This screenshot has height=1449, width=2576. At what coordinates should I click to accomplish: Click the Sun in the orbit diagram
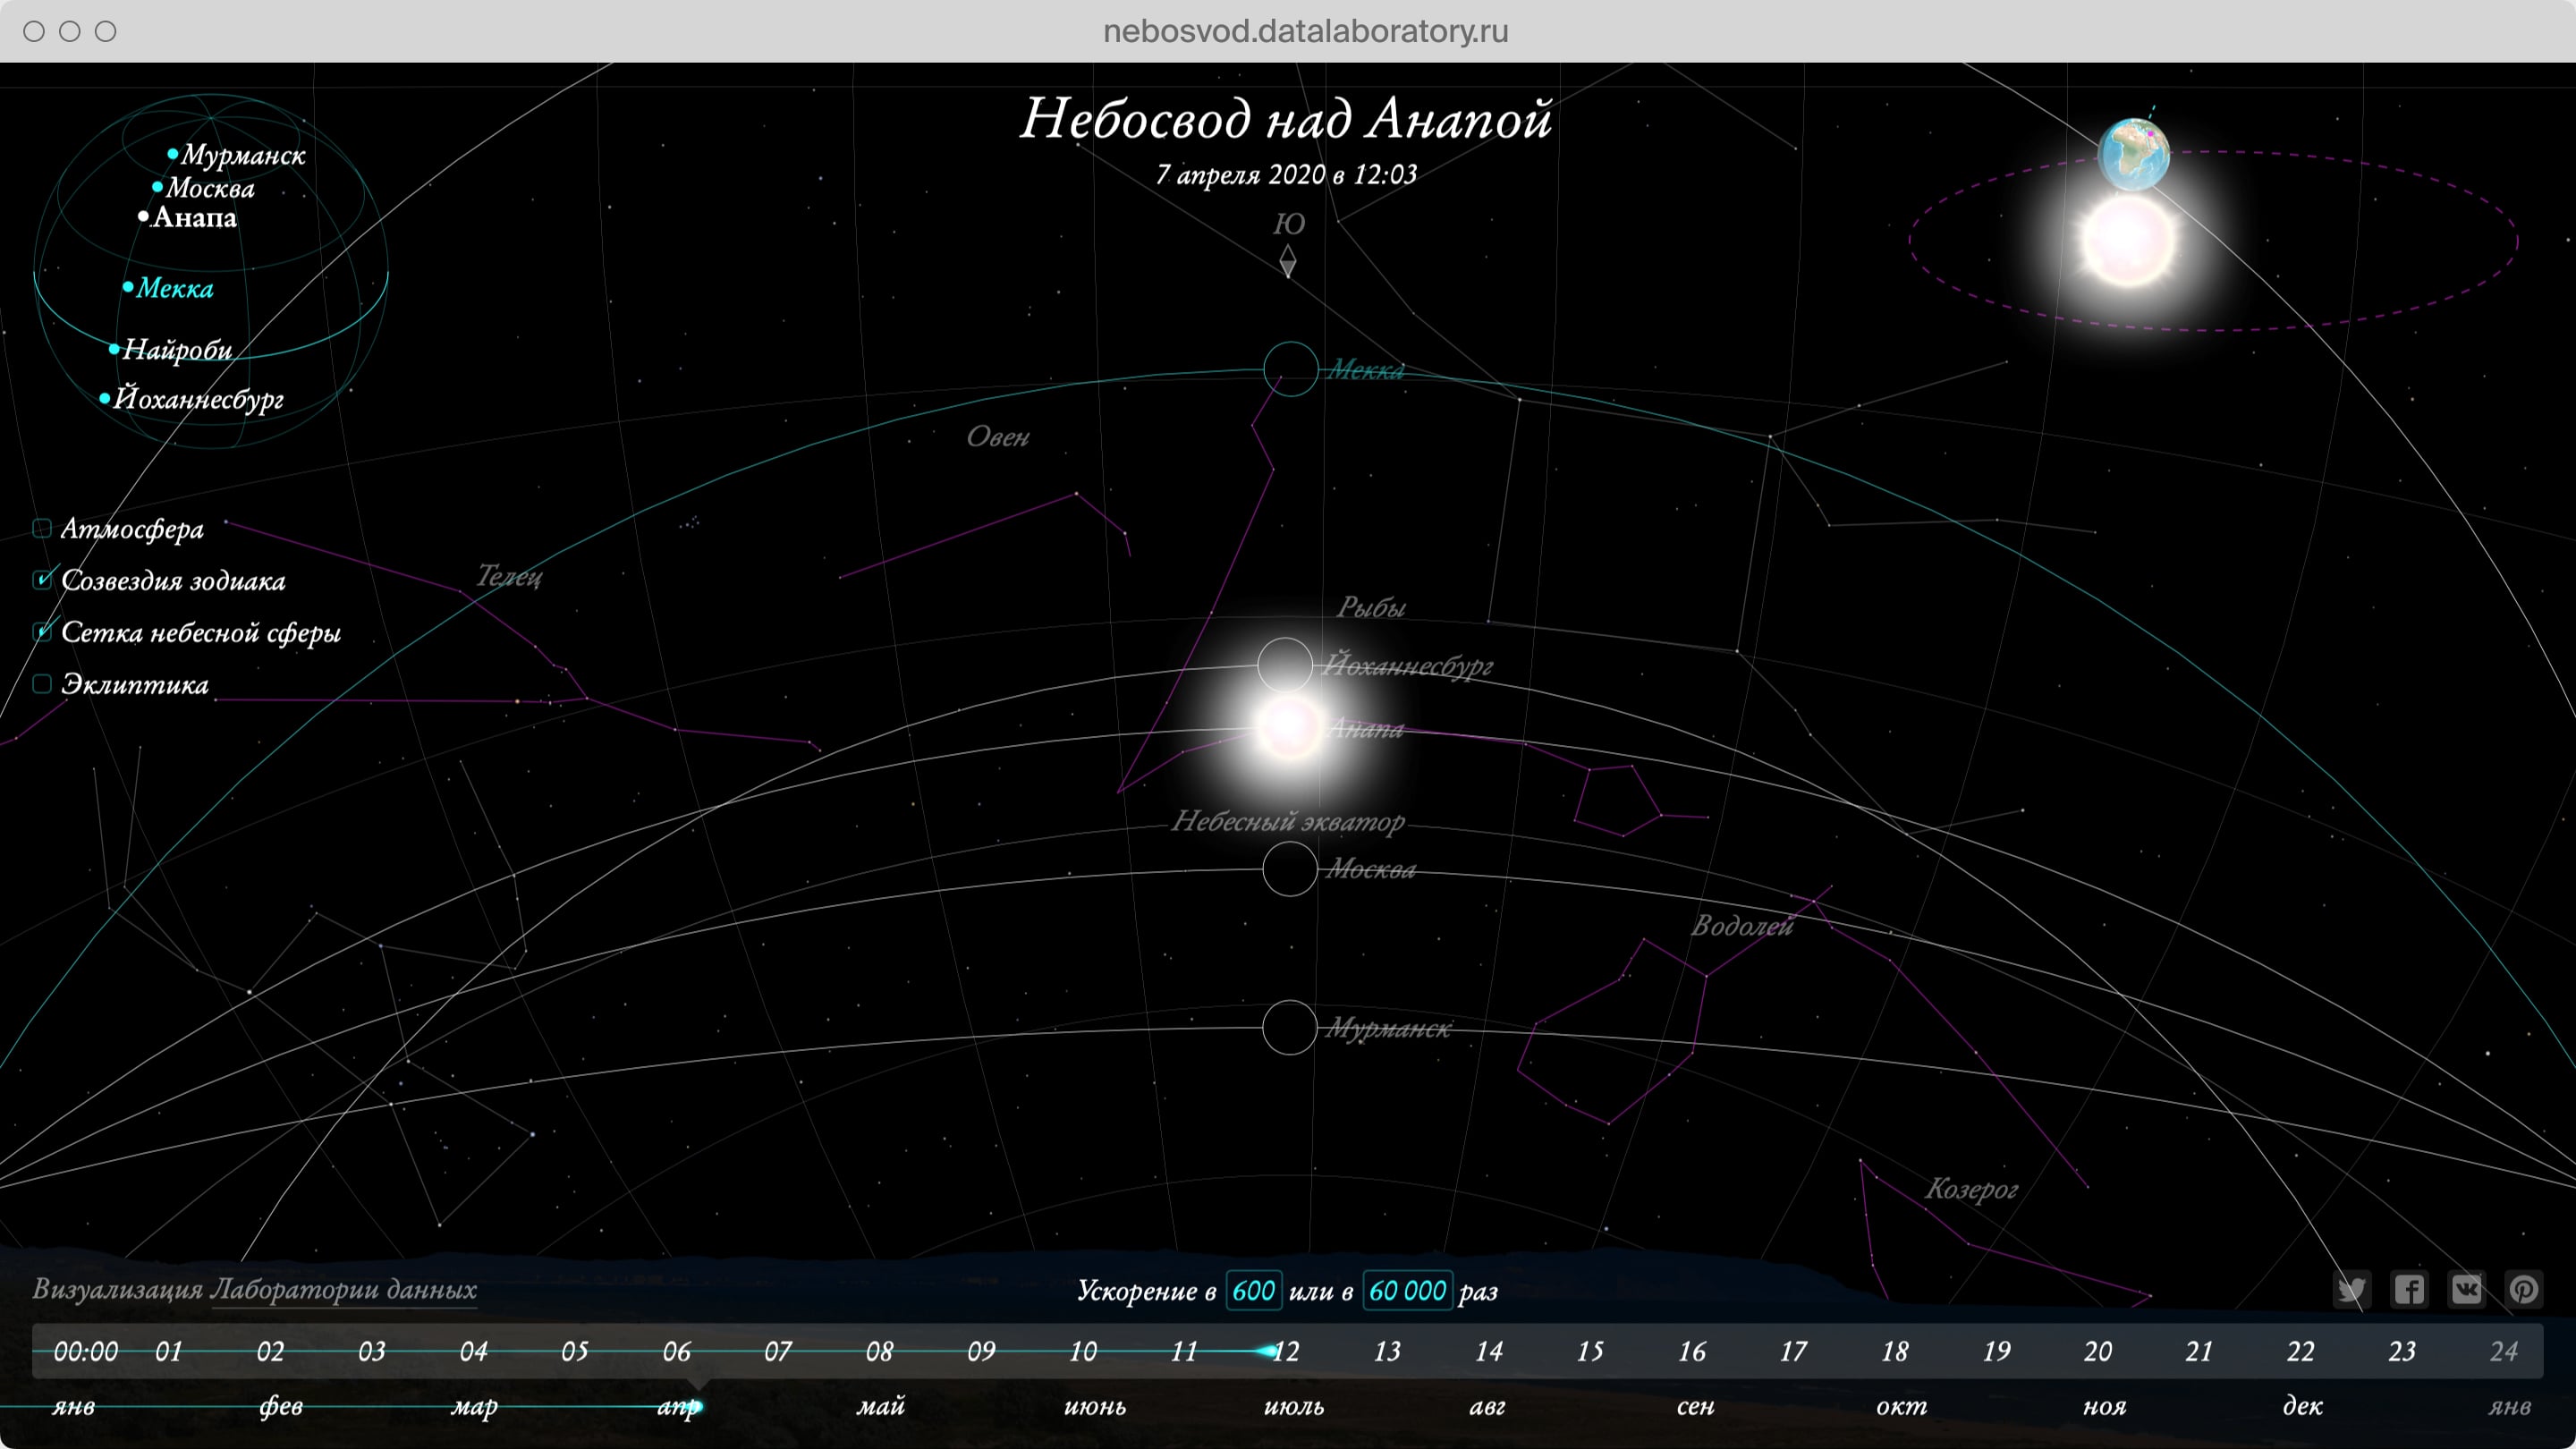point(2128,241)
